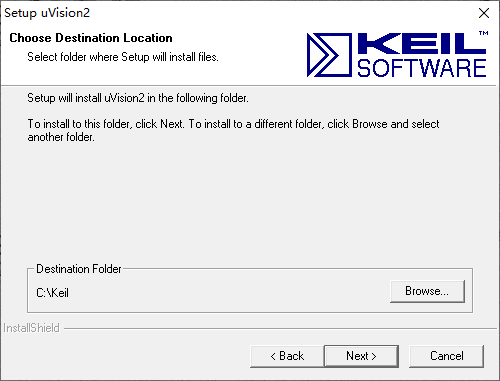
Task: Click the InstallShield horizontal separator line
Action: click(280, 329)
